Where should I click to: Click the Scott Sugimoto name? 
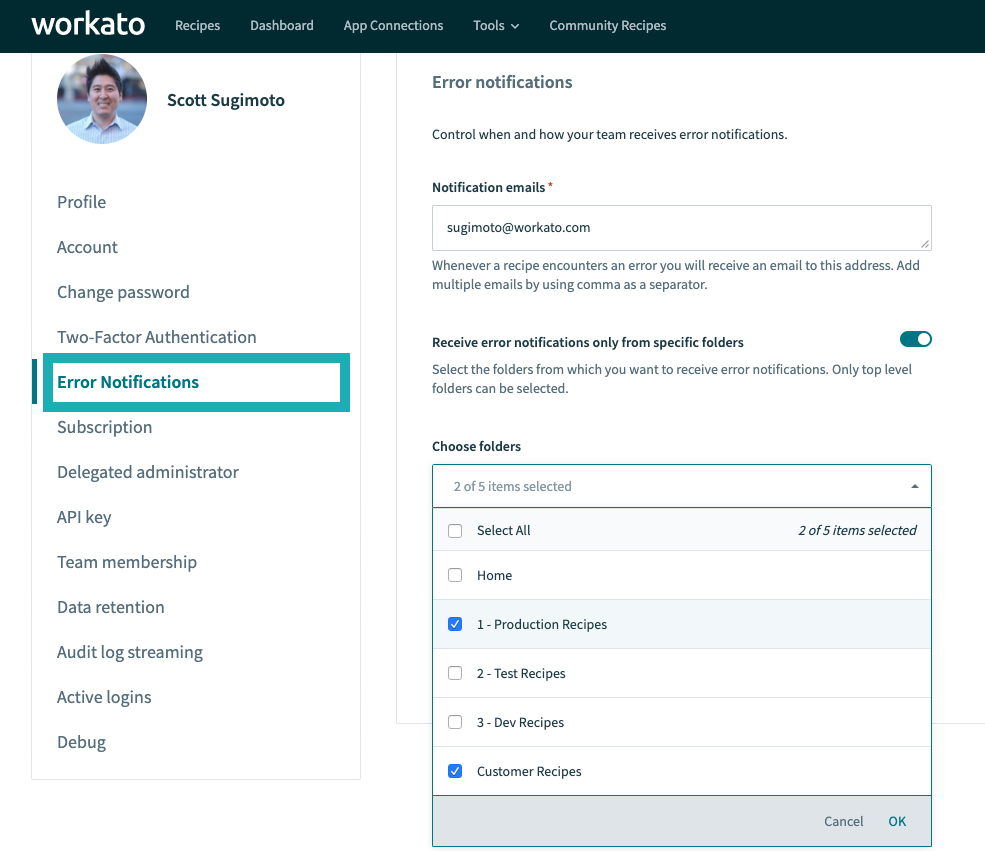coord(226,100)
